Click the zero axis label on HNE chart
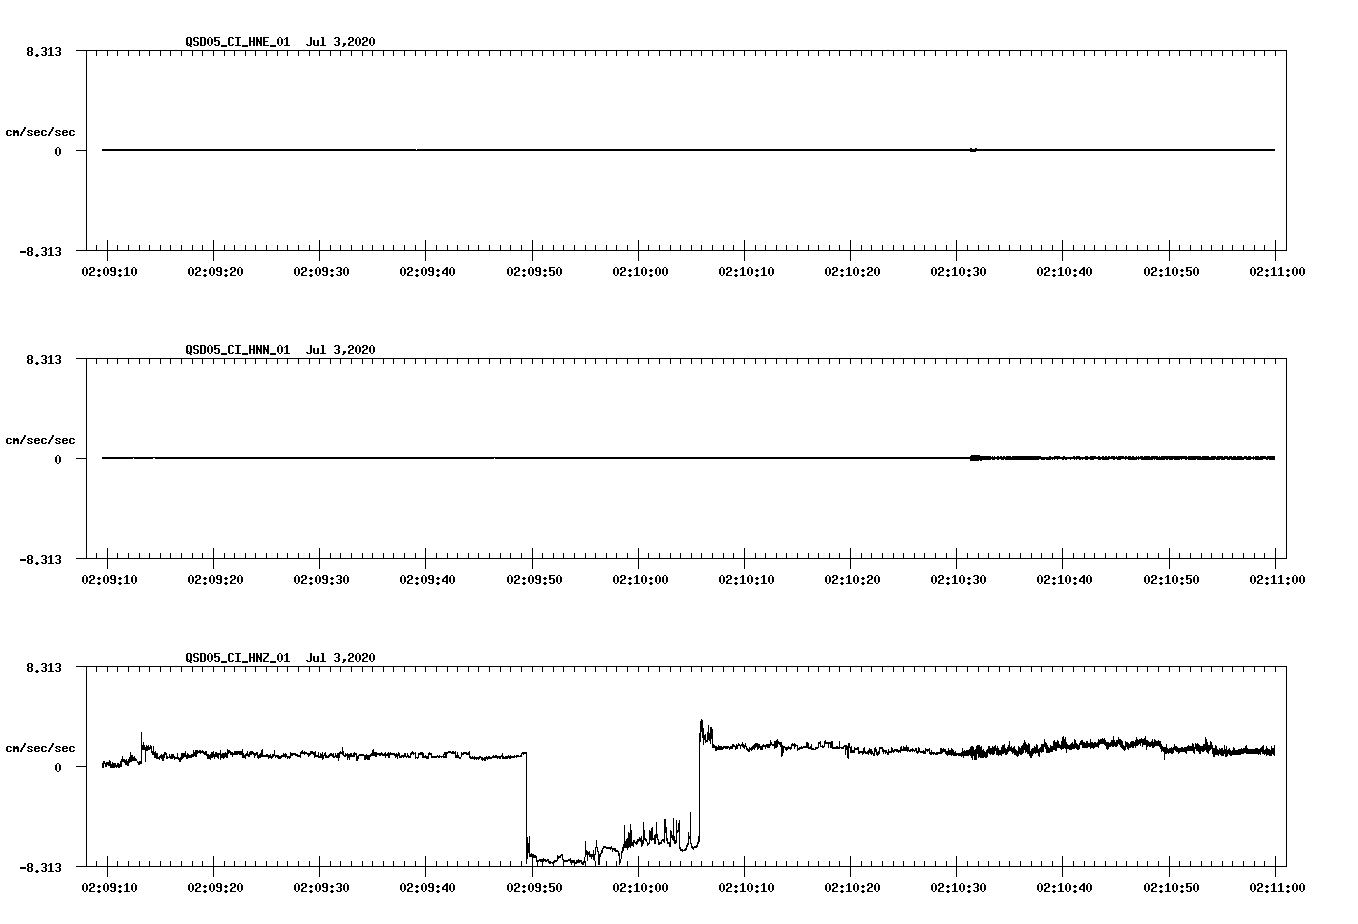 click(x=58, y=151)
